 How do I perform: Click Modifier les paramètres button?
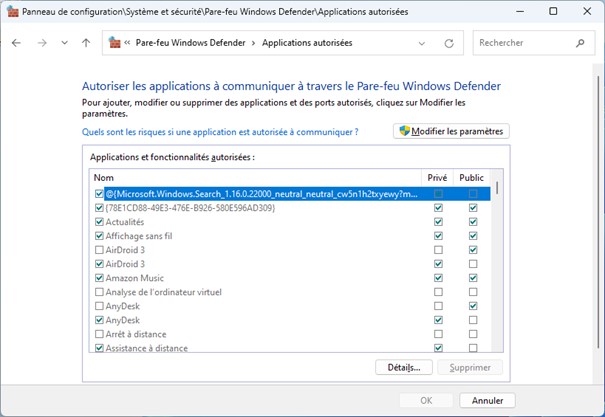(452, 131)
